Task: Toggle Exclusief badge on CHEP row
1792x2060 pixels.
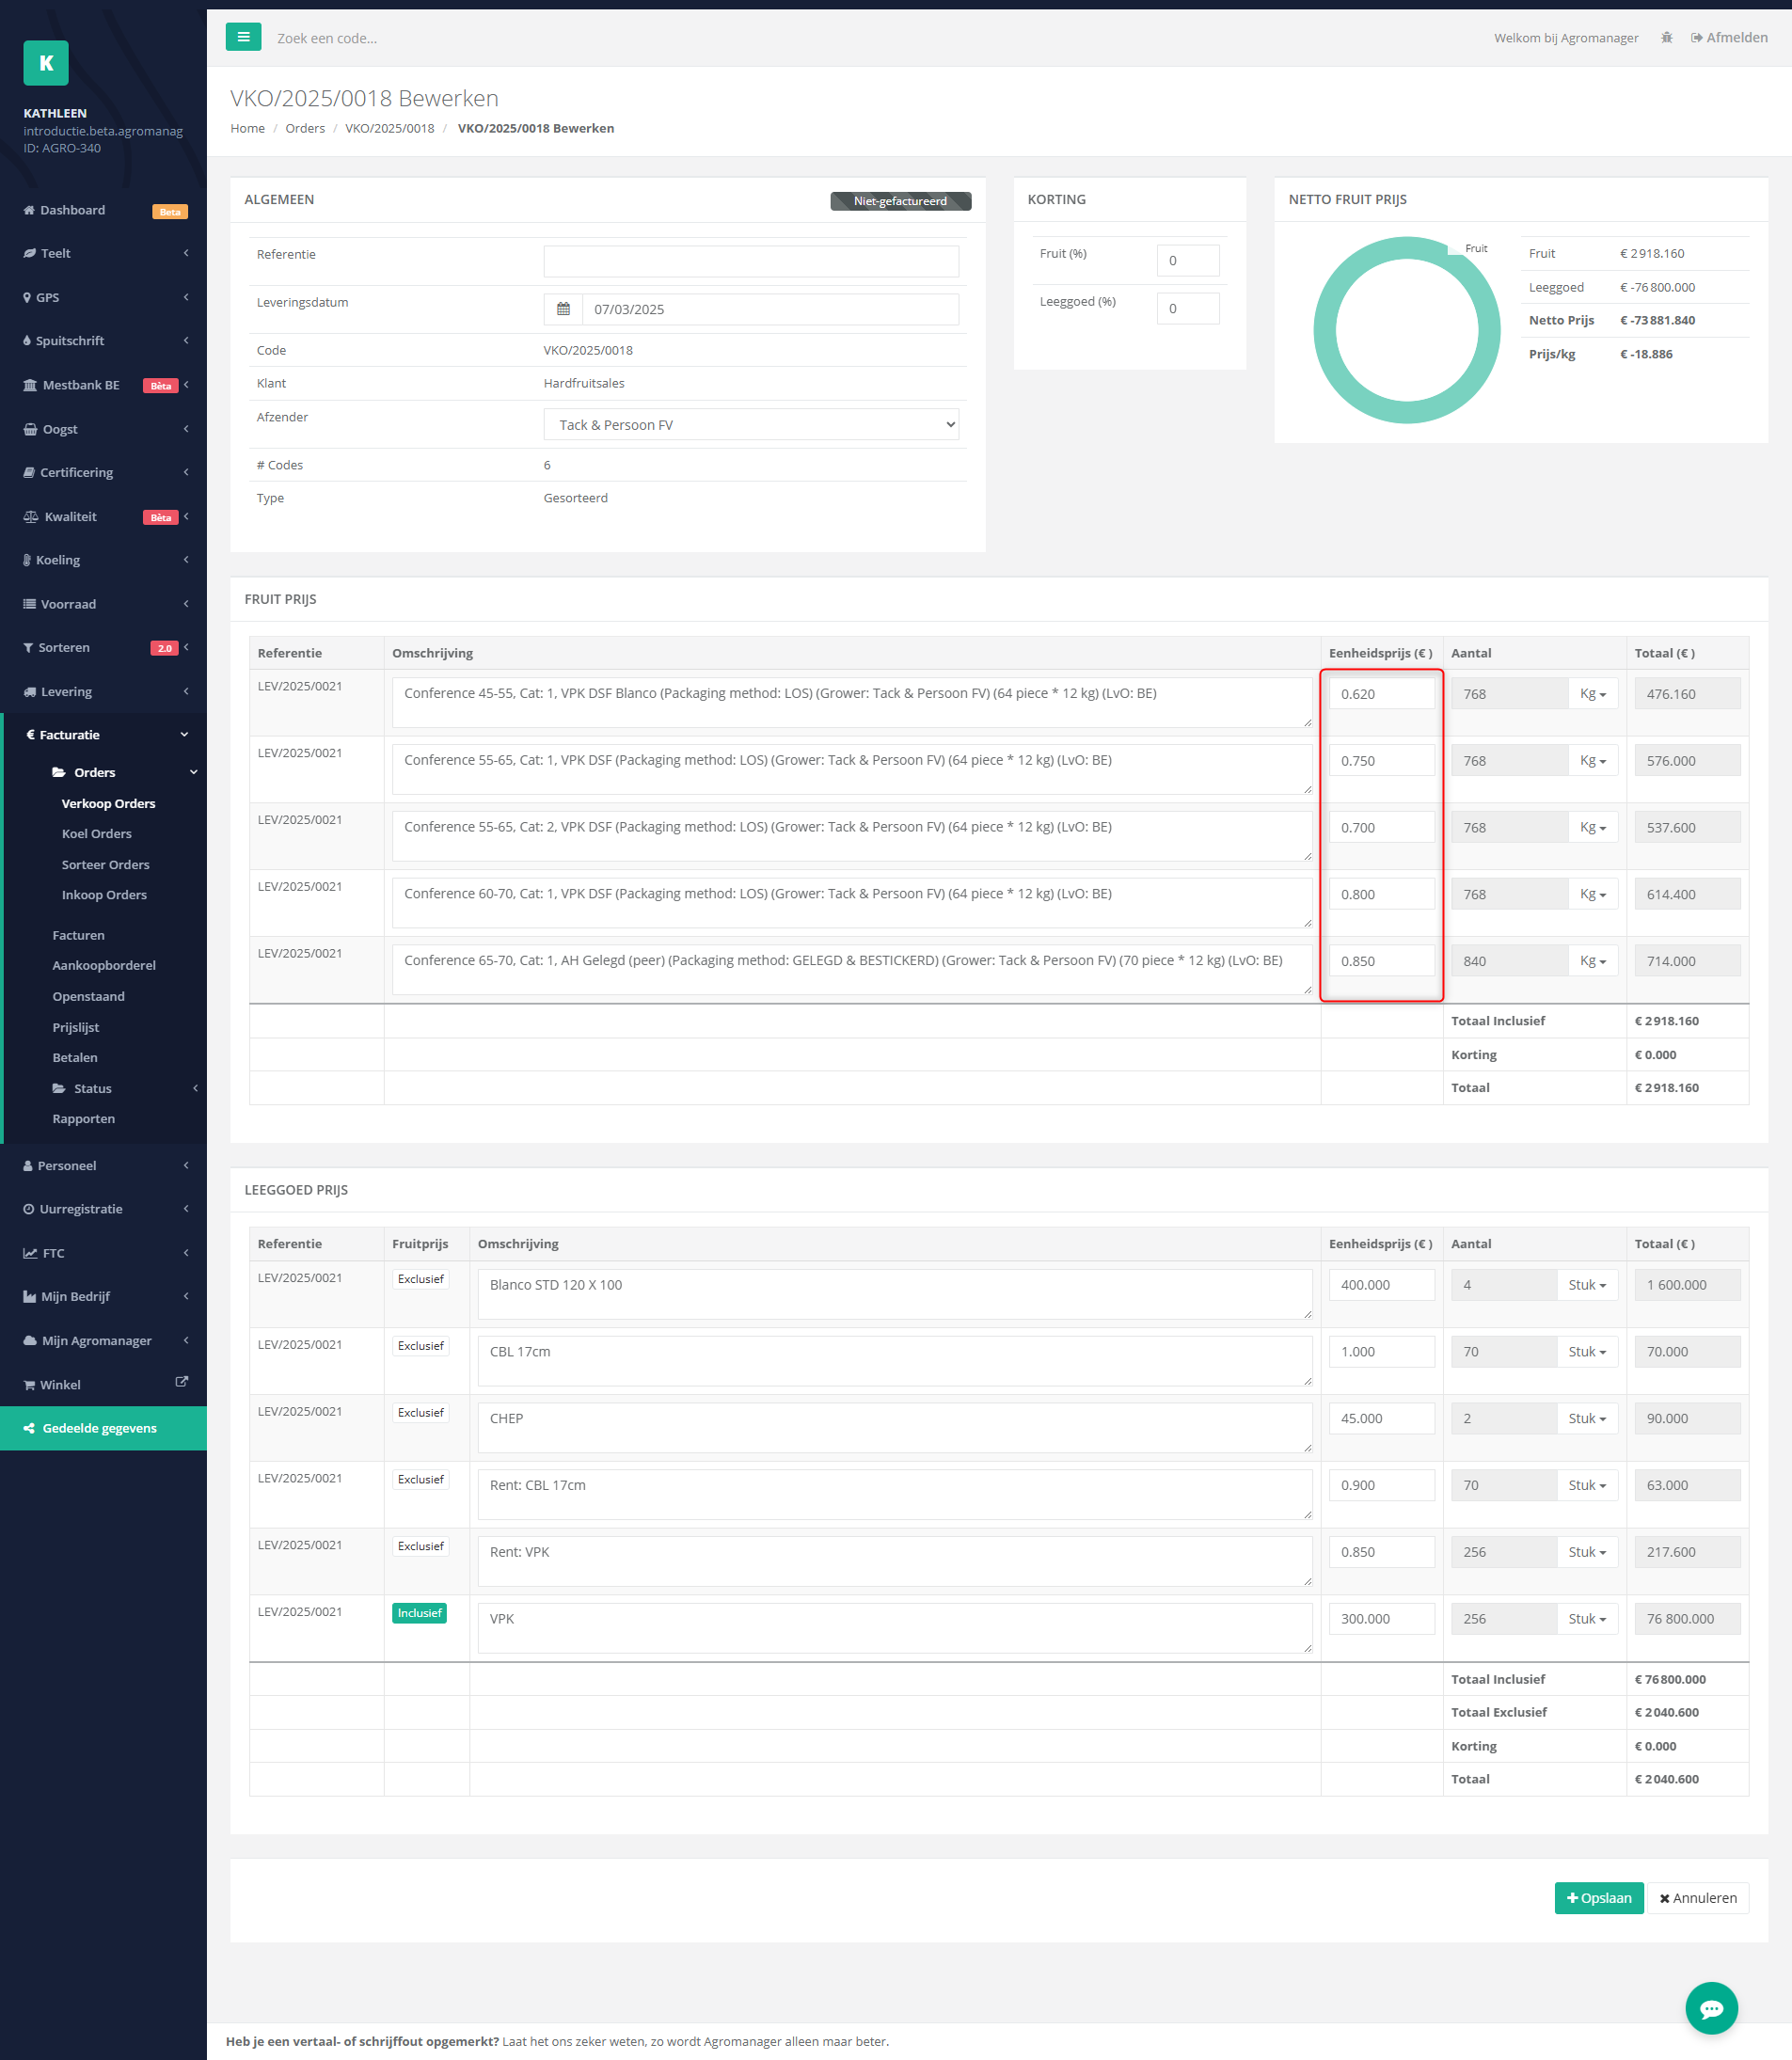Action: 420,1413
